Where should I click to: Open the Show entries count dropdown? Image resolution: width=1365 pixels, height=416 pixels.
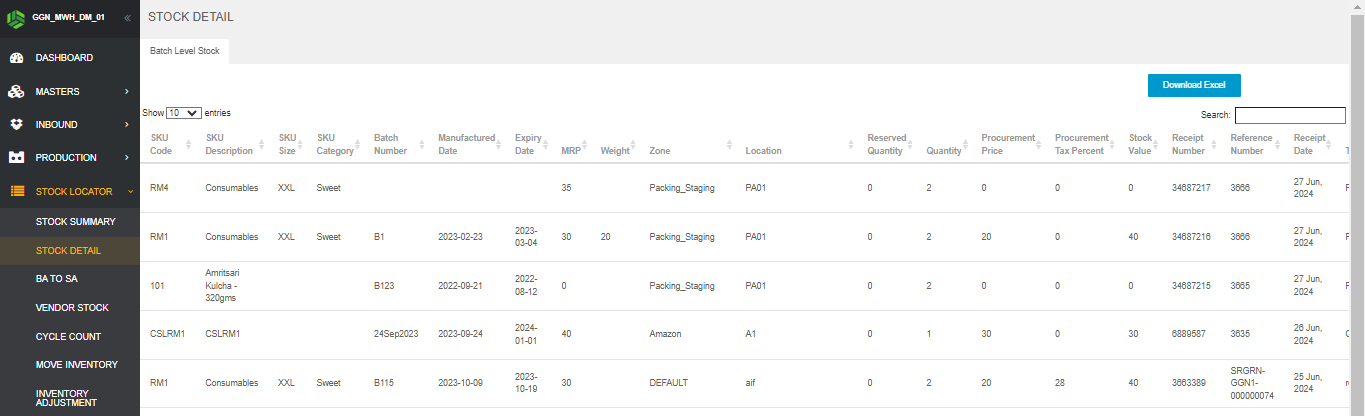tap(184, 114)
